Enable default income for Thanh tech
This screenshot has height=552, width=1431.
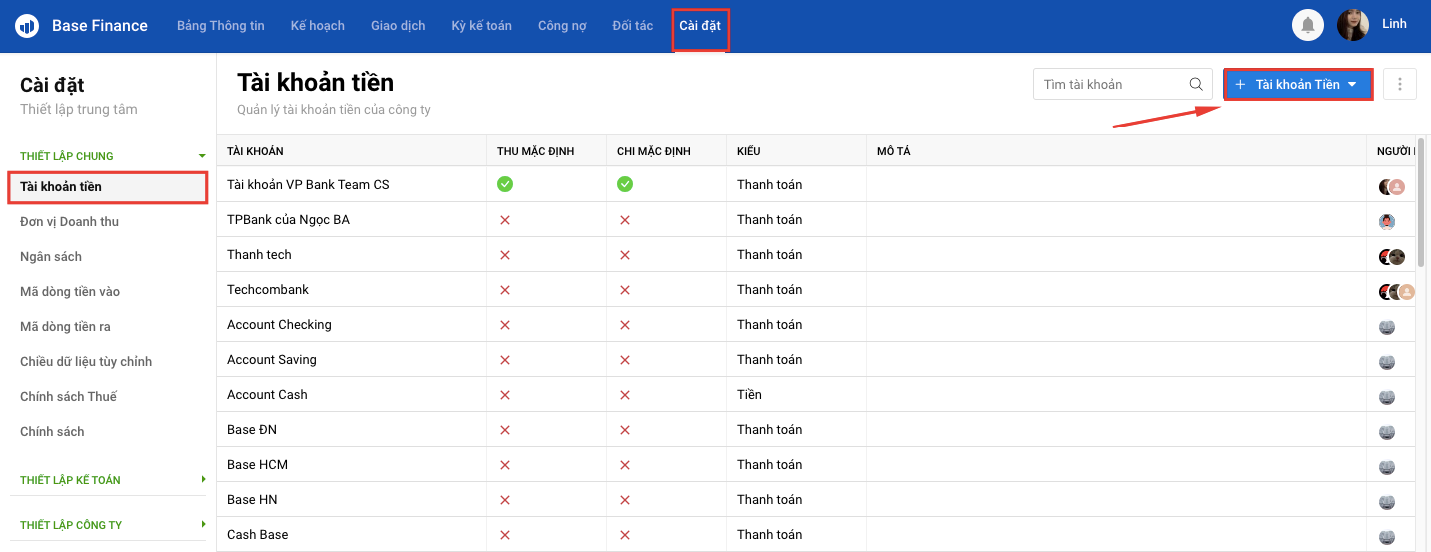click(x=505, y=255)
